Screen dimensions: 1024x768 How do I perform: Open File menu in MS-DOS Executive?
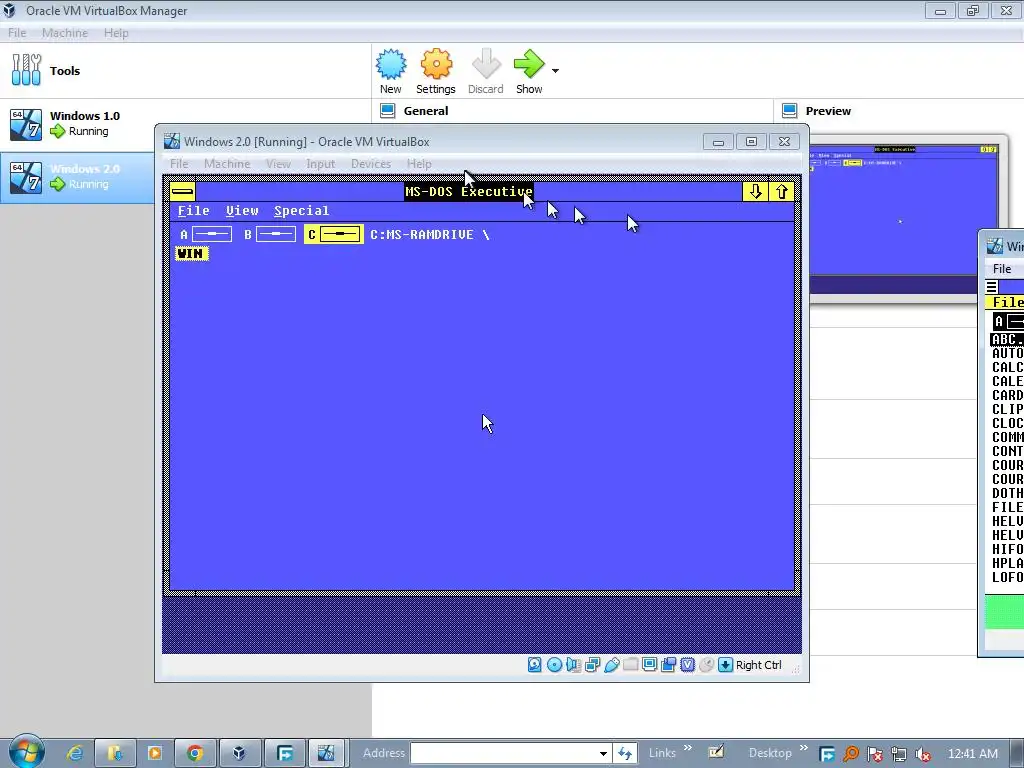pos(194,211)
